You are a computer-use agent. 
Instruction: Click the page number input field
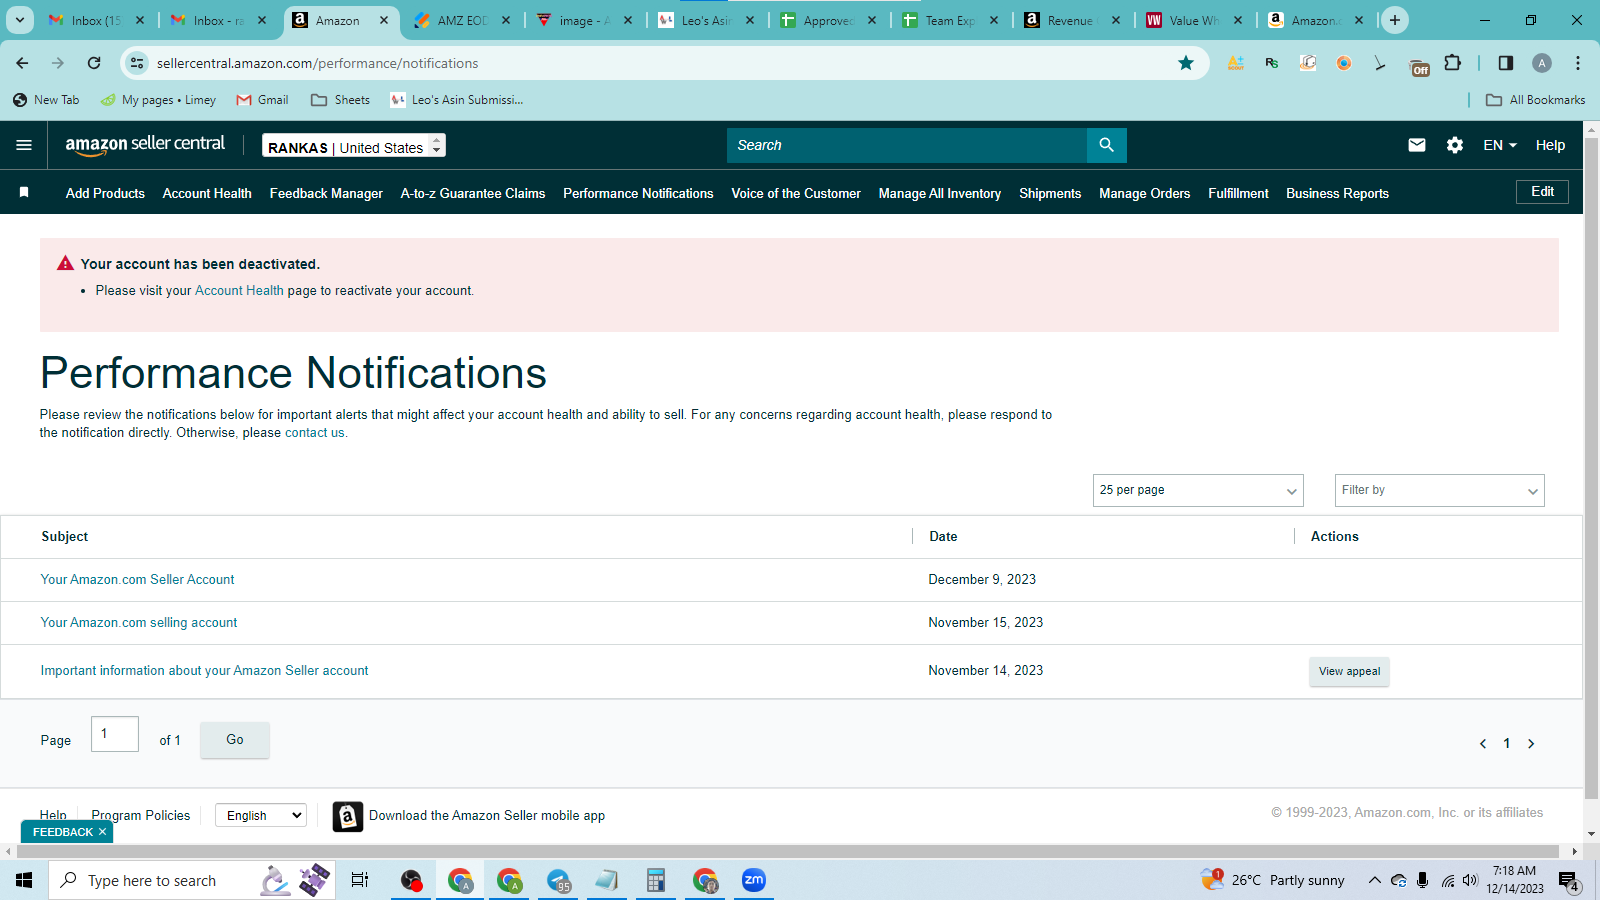[115, 734]
